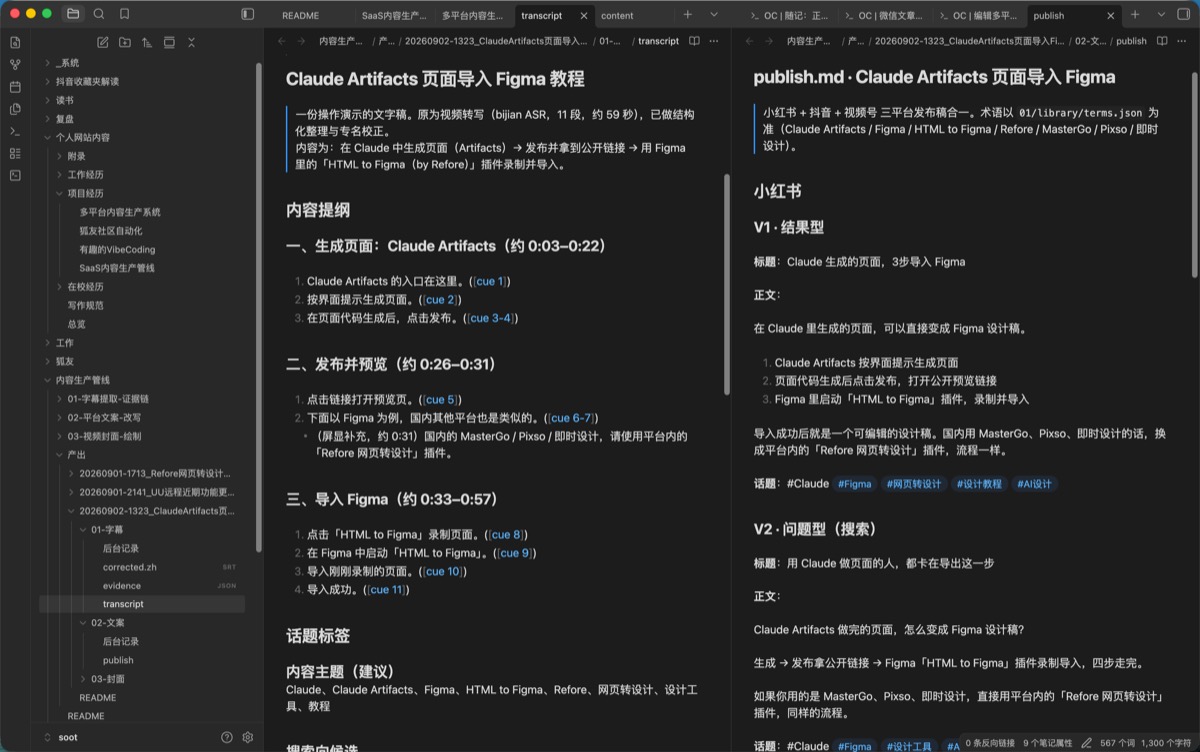
Task: Click the #网页转设计 tag
Action: [914, 484]
